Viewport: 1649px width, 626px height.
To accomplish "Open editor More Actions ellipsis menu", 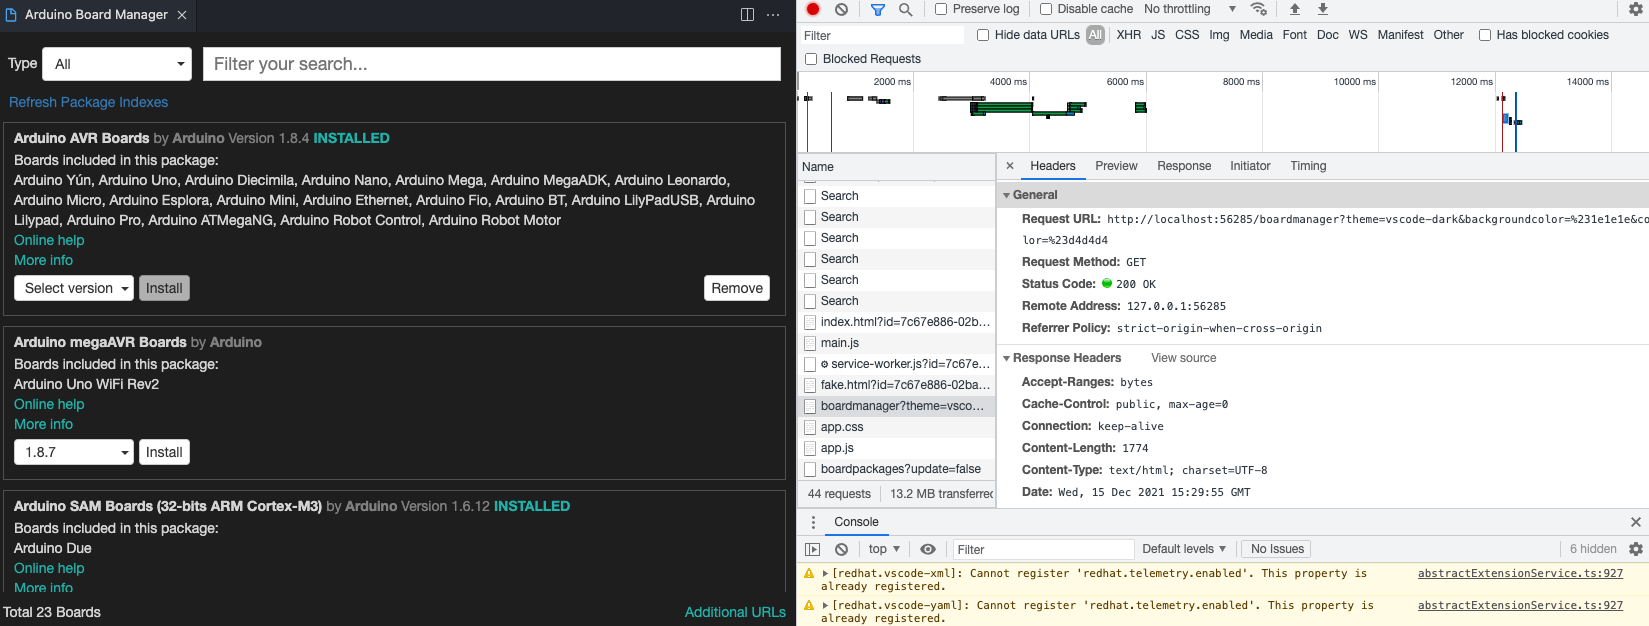I will tap(773, 15).
